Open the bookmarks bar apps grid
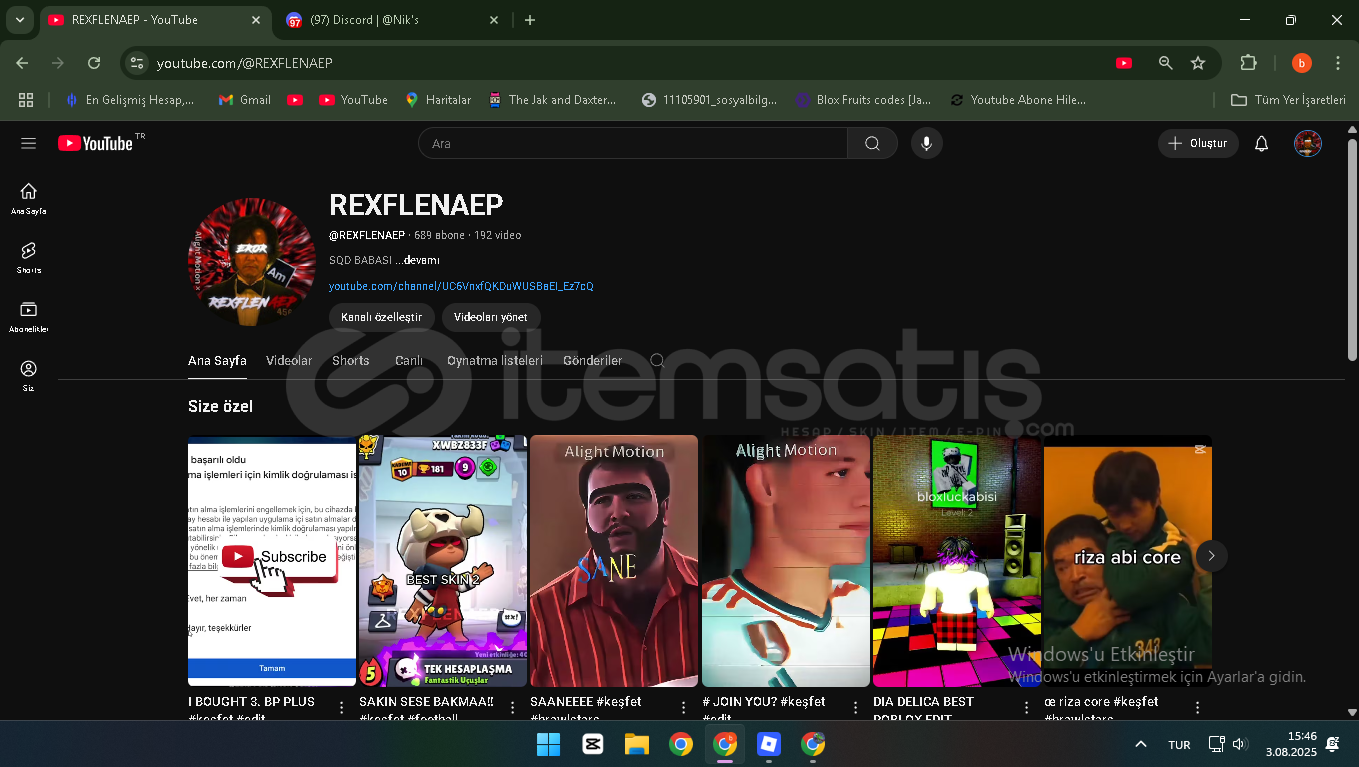Screen dimensions: 1359x767 pos(26,99)
